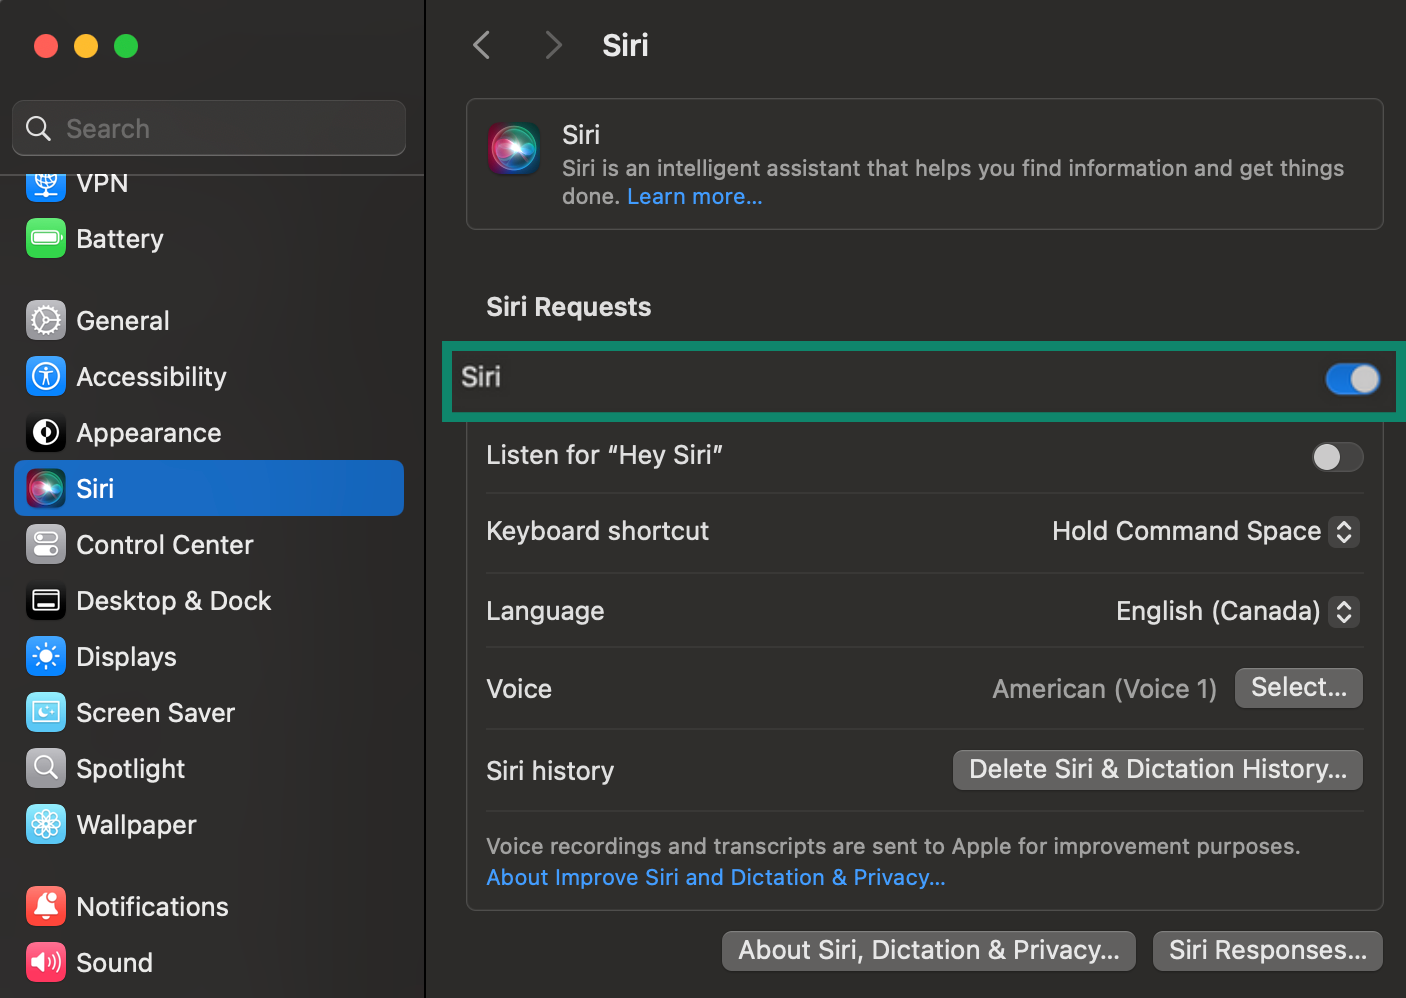
Task: Open Control Center settings icon
Action: click(x=46, y=544)
